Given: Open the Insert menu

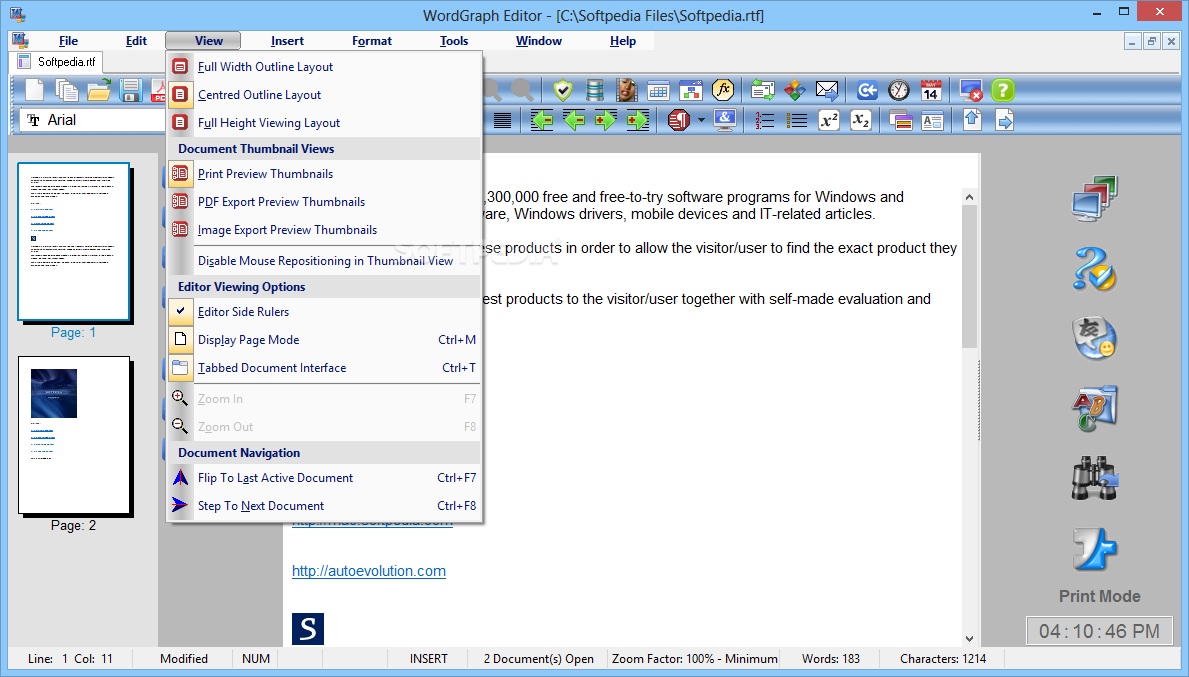Looking at the screenshot, I should 287,41.
